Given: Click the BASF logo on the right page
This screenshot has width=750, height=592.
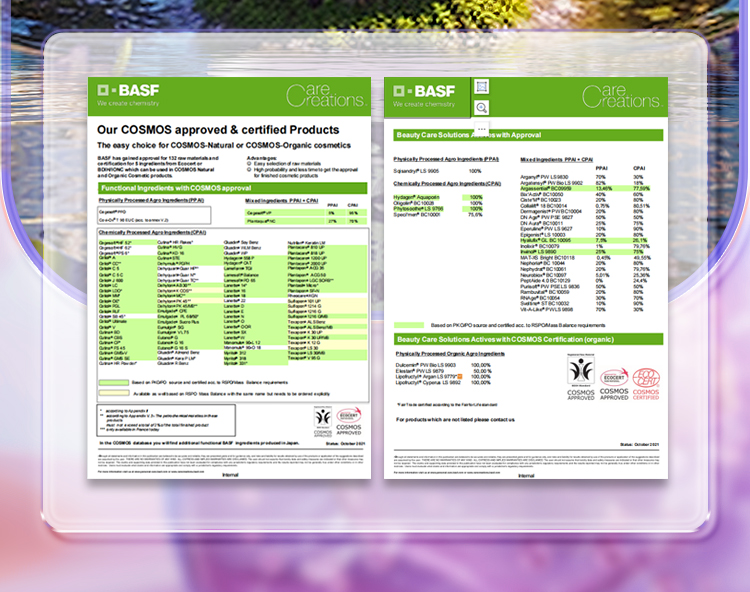Looking at the screenshot, I should point(424,96).
